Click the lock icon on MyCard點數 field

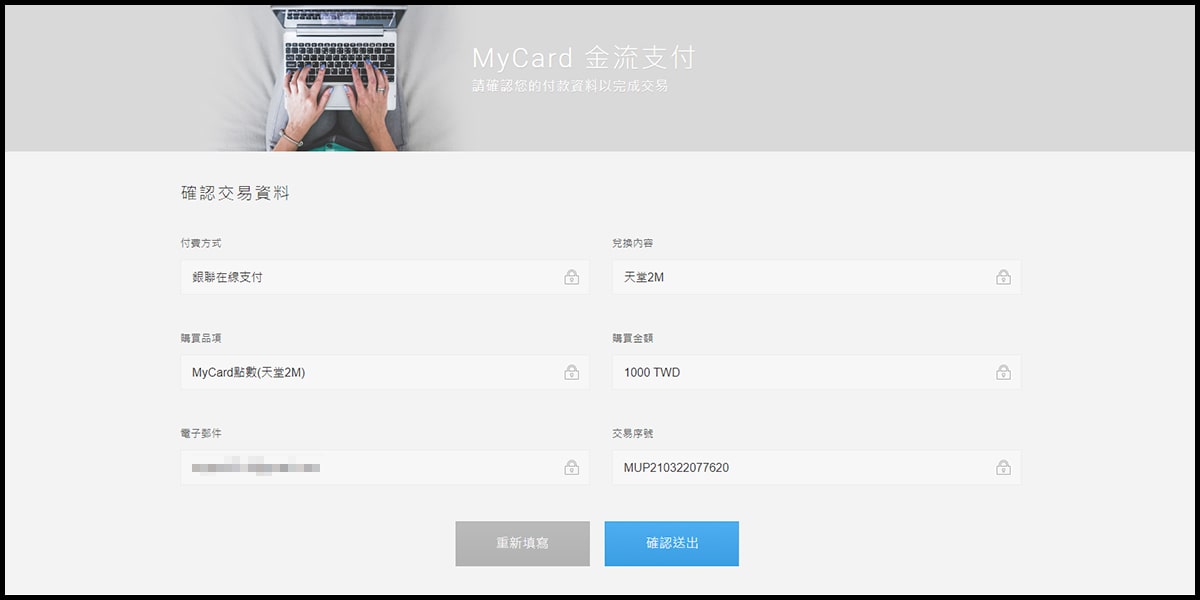tap(572, 372)
